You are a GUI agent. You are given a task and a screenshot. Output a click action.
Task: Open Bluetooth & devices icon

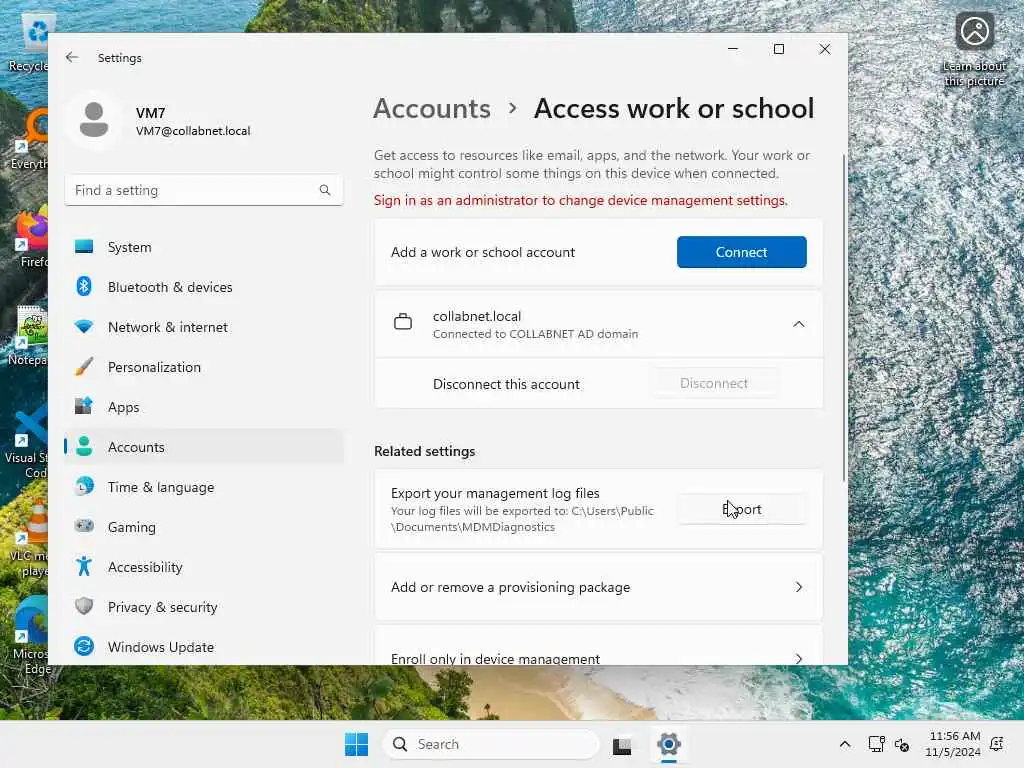84,287
